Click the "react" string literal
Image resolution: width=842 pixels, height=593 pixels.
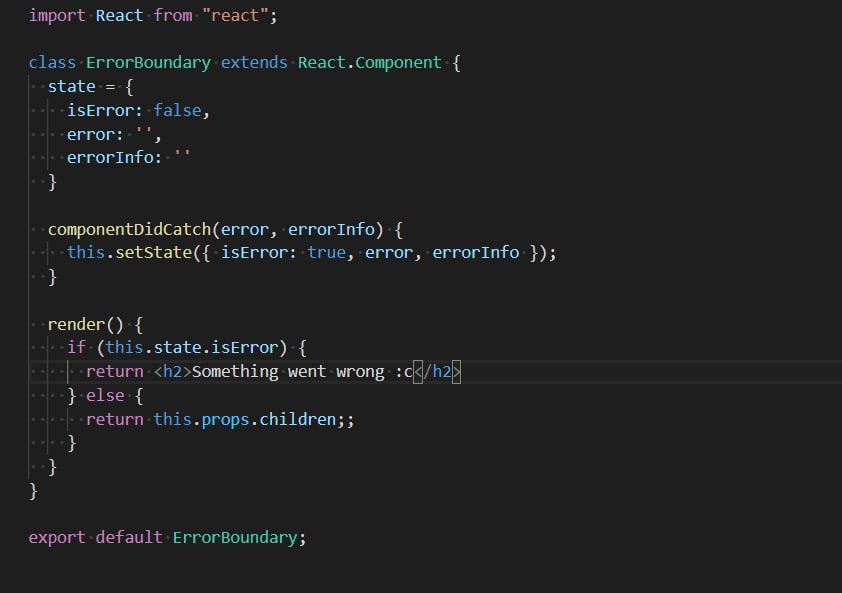click(x=235, y=16)
